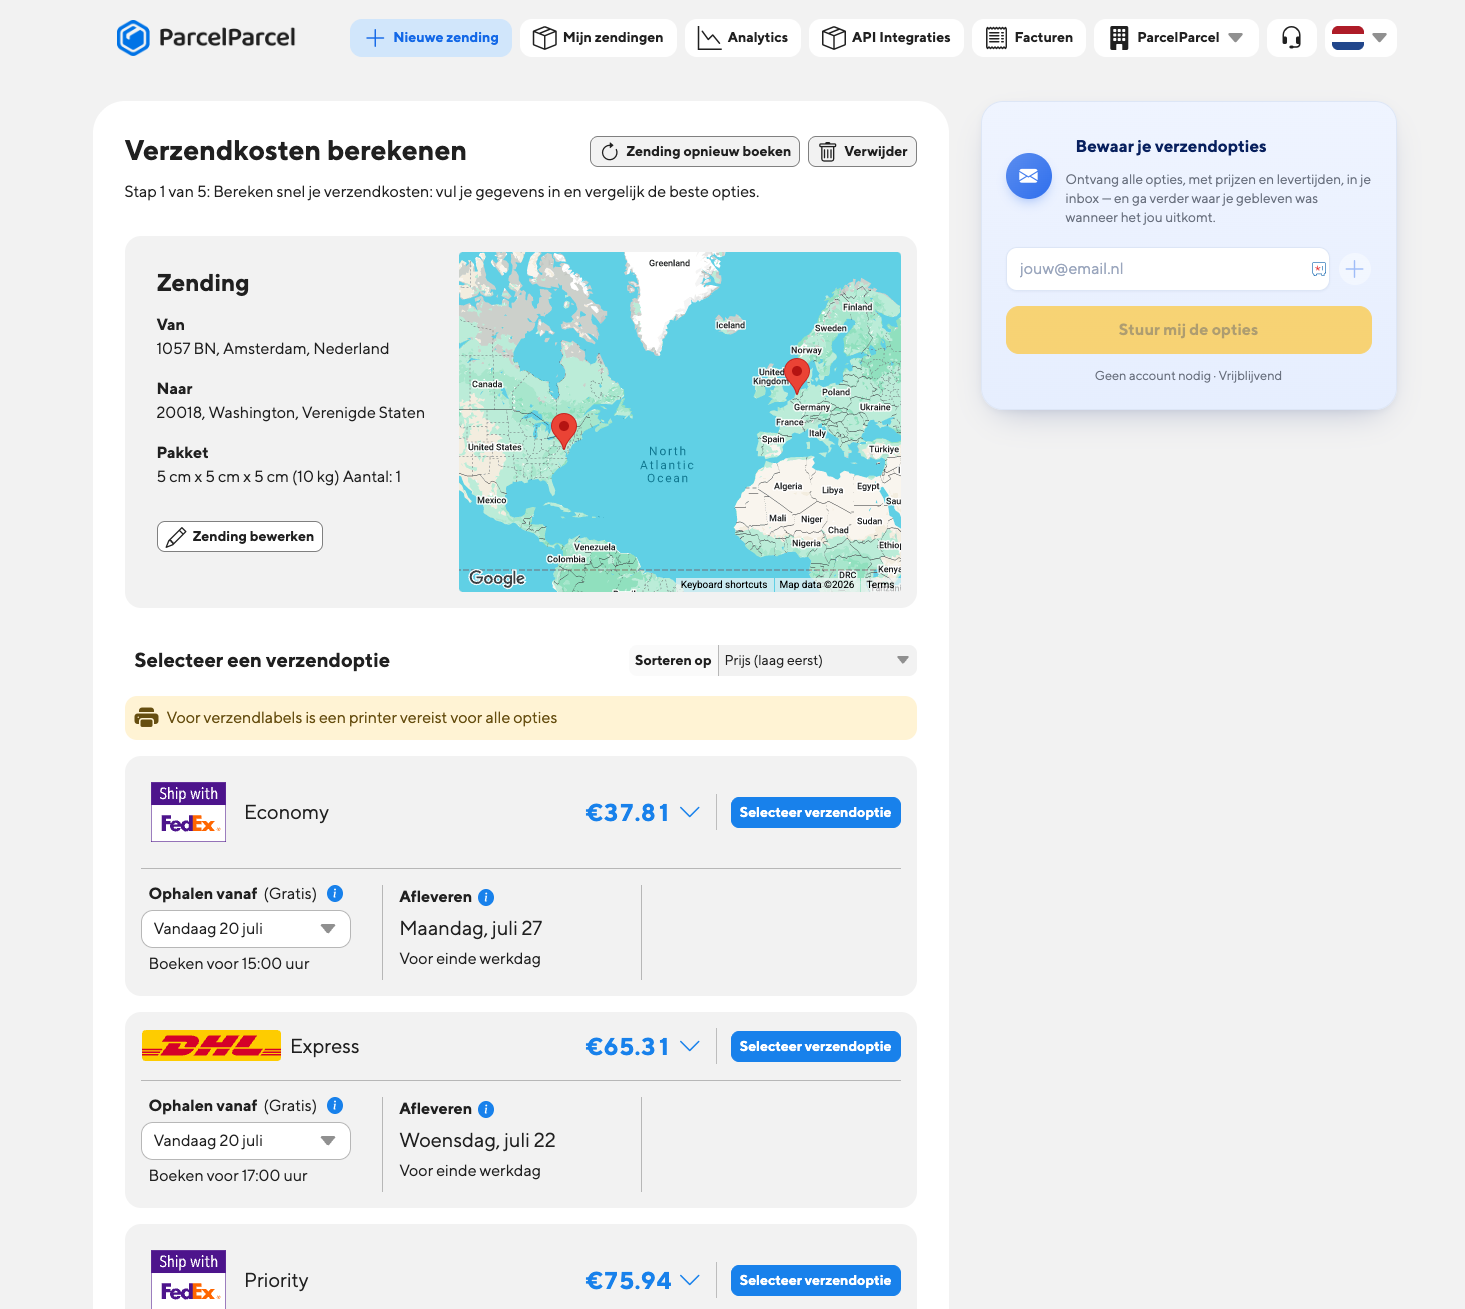
Task: Select FedEx Priority shipping option
Action: 815,1280
